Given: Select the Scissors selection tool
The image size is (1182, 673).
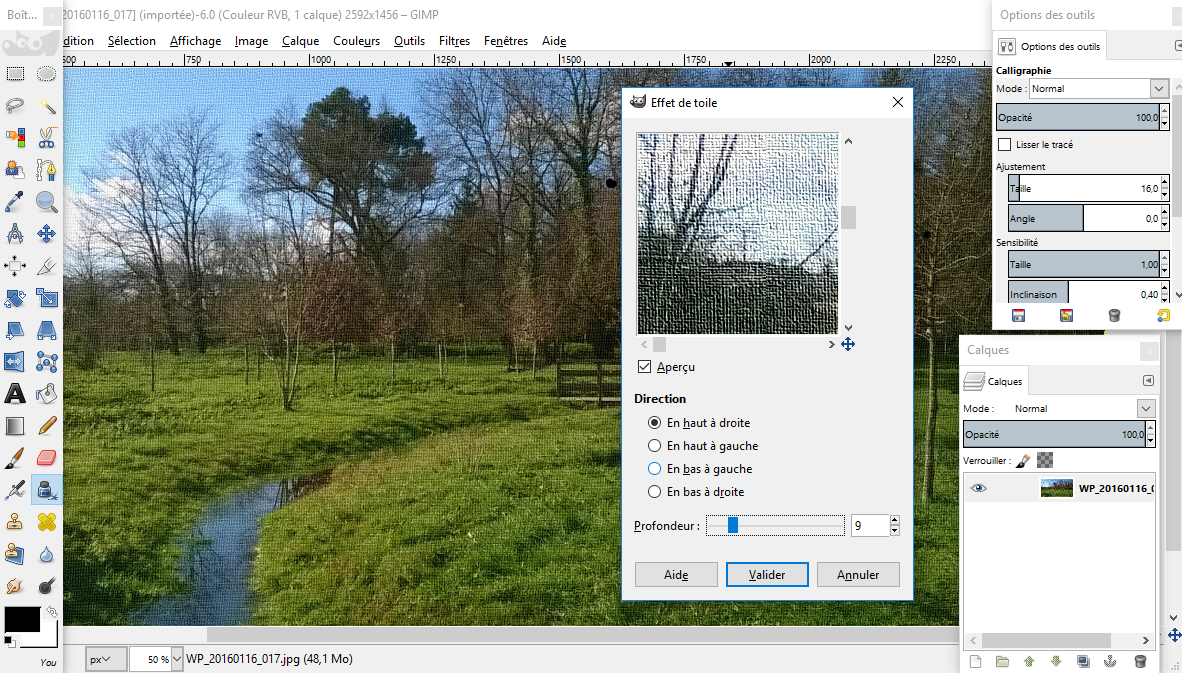Looking at the screenshot, I should (x=46, y=138).
